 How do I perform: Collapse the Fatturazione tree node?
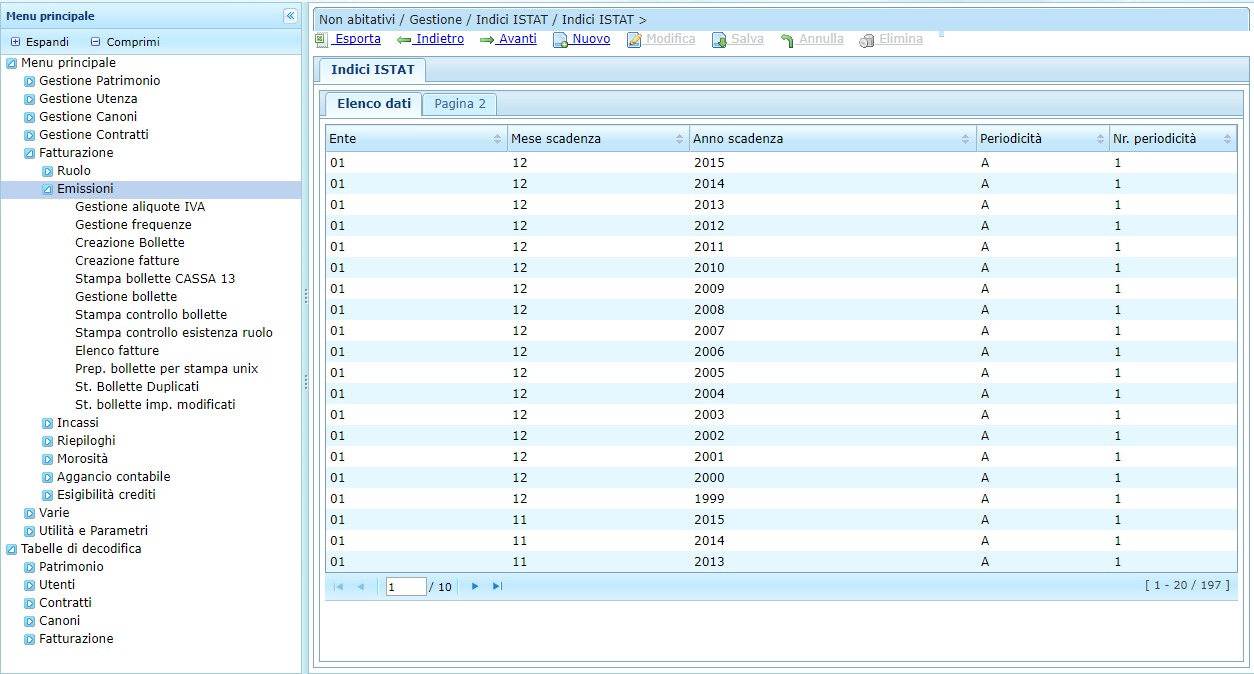tap(30, 153)
